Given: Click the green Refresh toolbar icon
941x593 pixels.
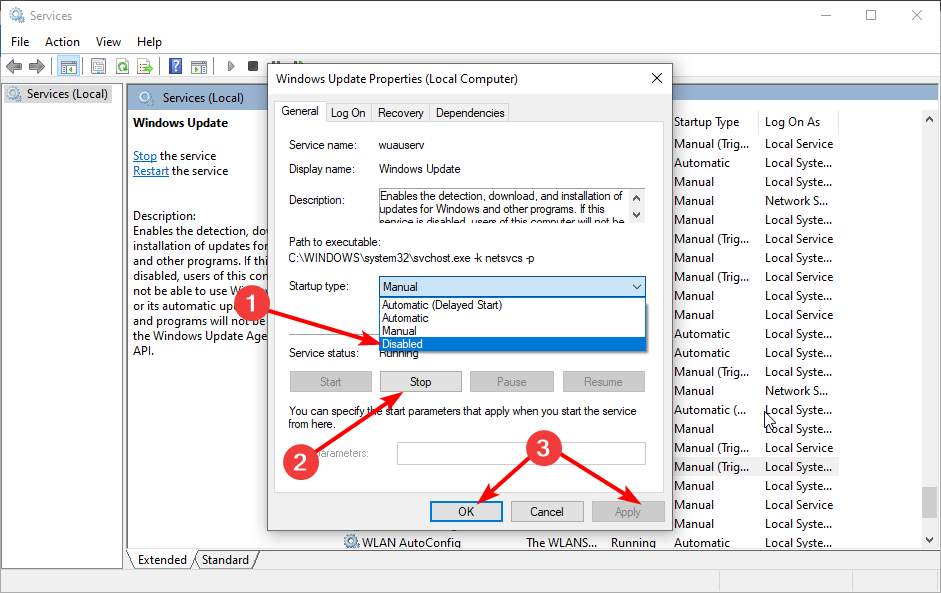Looking at the screenshot, I should [x=122, y=66].
